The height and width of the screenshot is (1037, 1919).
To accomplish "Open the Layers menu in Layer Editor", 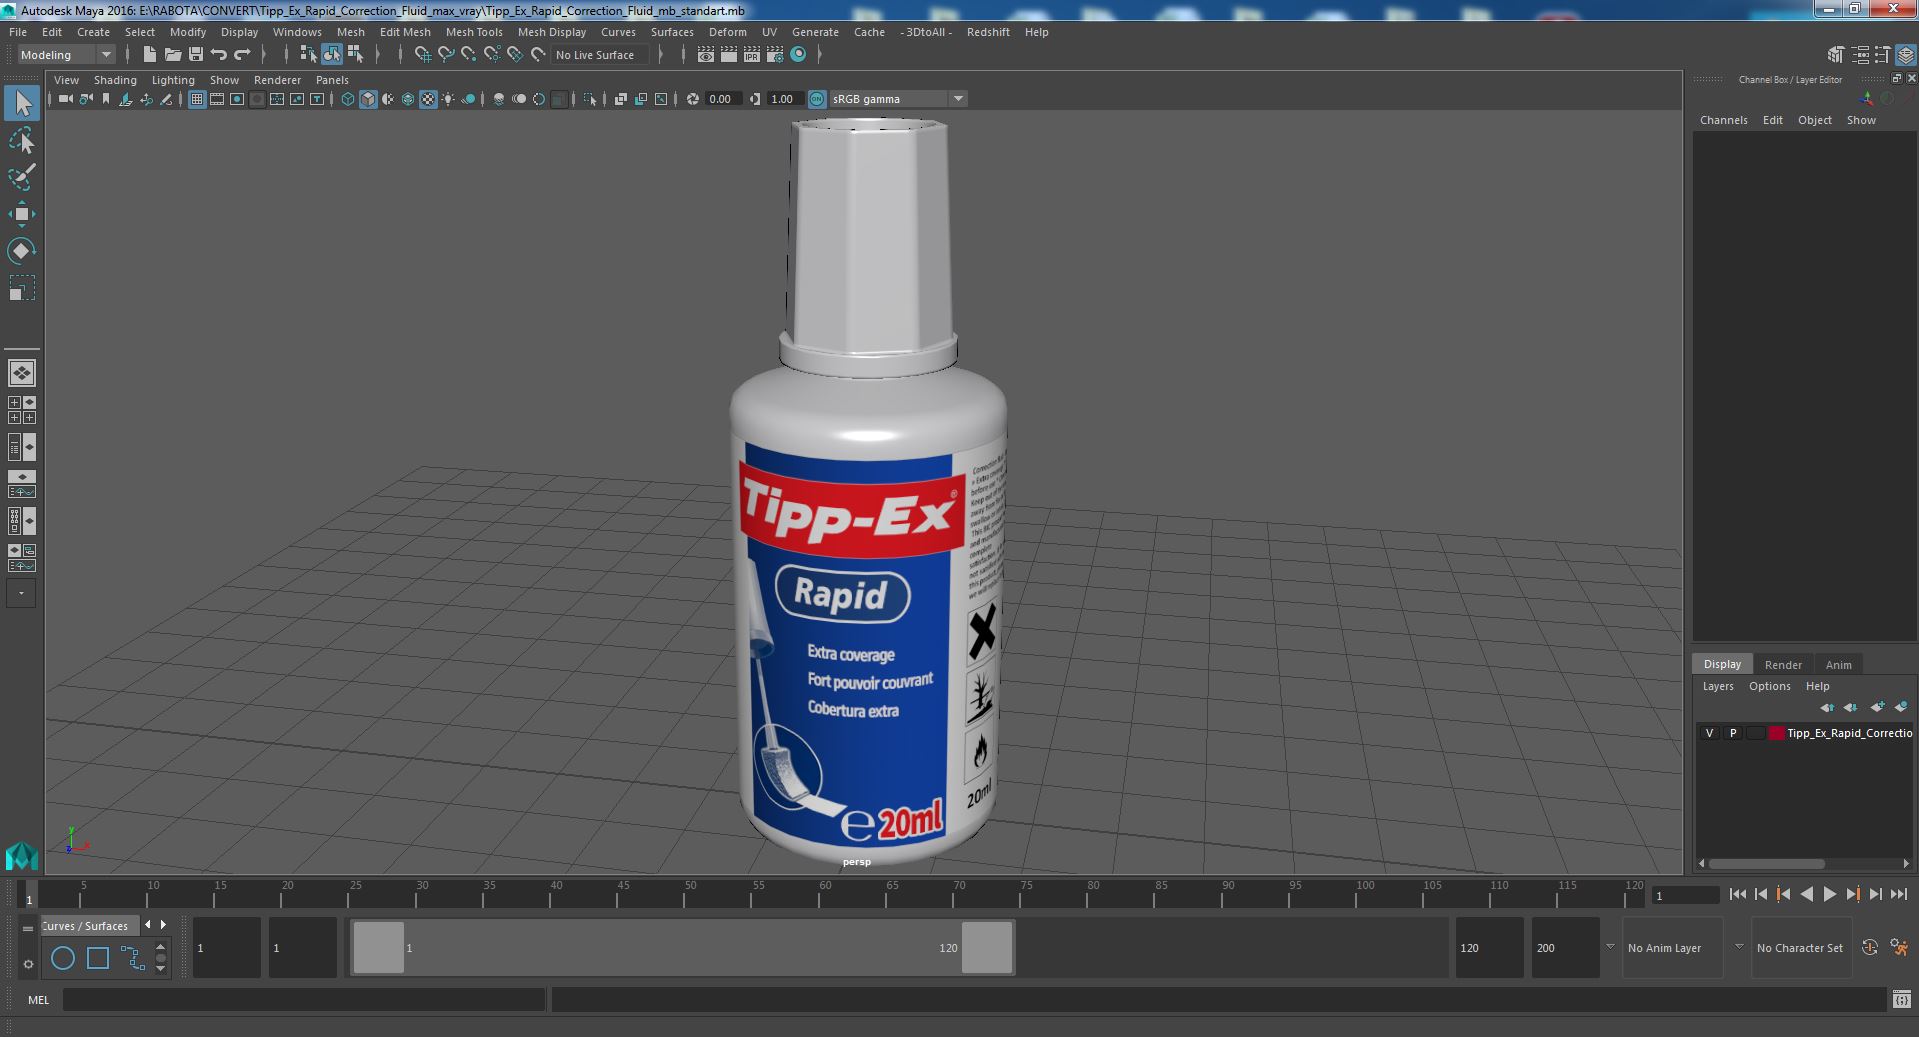I will pos(1718,686).
